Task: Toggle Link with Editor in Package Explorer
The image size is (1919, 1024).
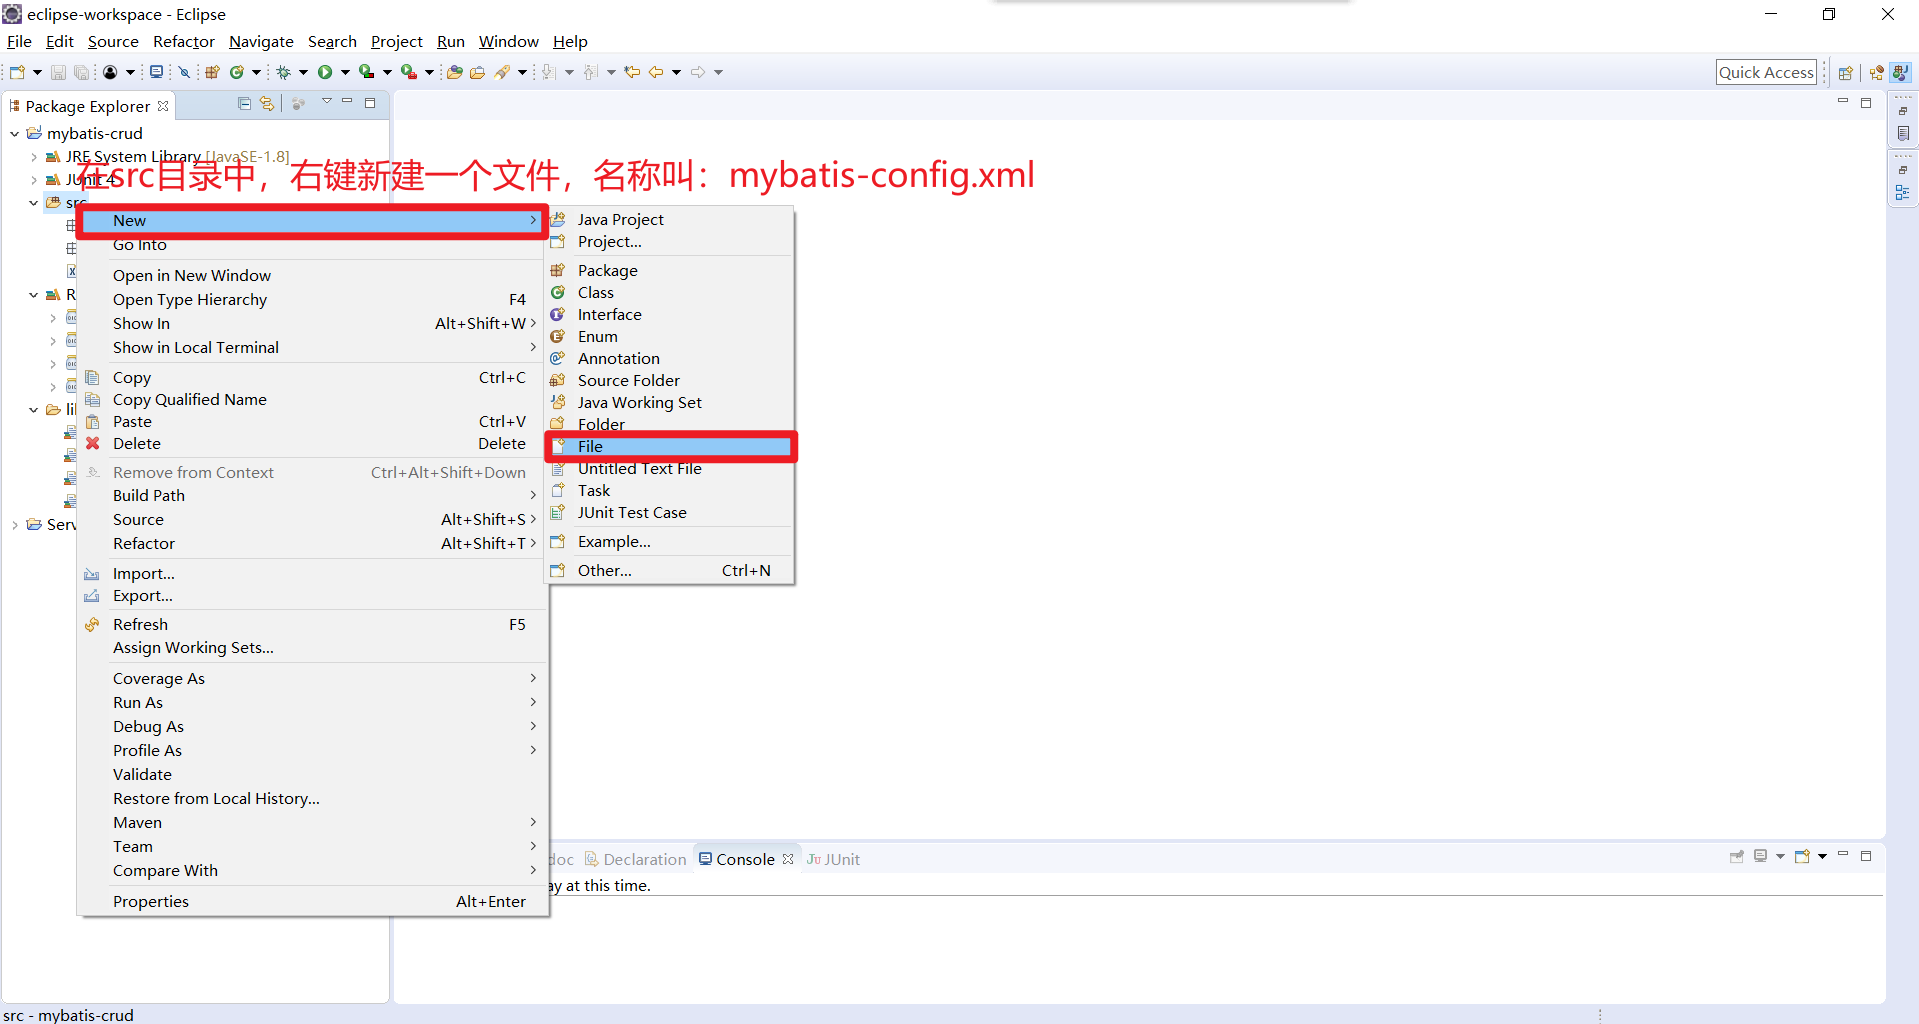Action: (267, 103)
